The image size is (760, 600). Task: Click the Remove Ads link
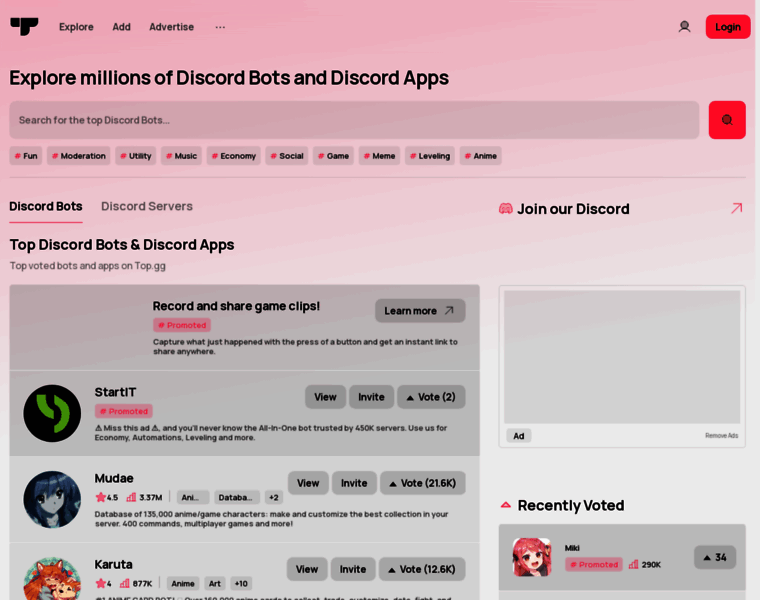coord(721,436)
